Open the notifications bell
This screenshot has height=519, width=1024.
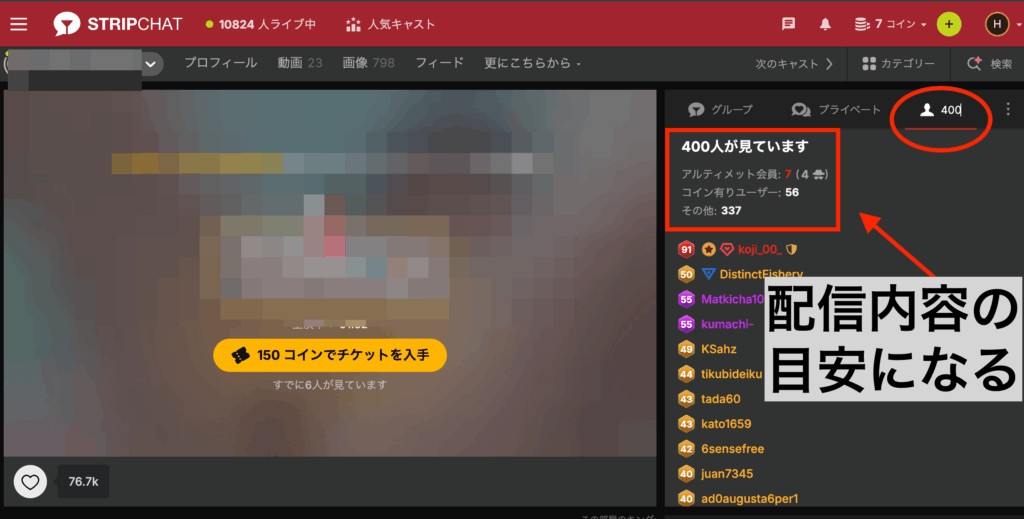click(825, 24)
